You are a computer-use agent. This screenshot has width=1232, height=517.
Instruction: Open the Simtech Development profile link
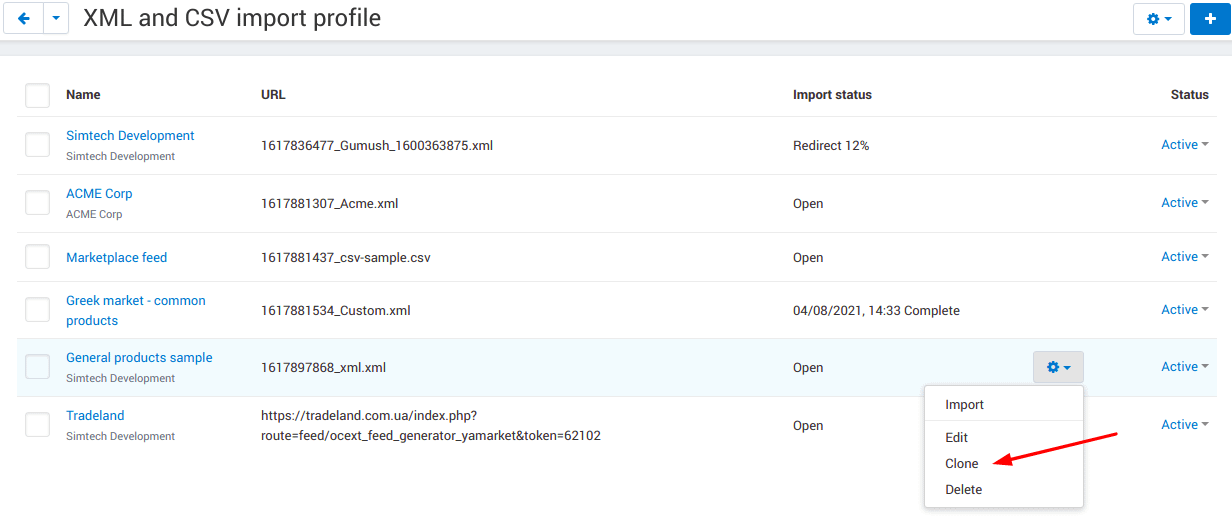point(130,135)
